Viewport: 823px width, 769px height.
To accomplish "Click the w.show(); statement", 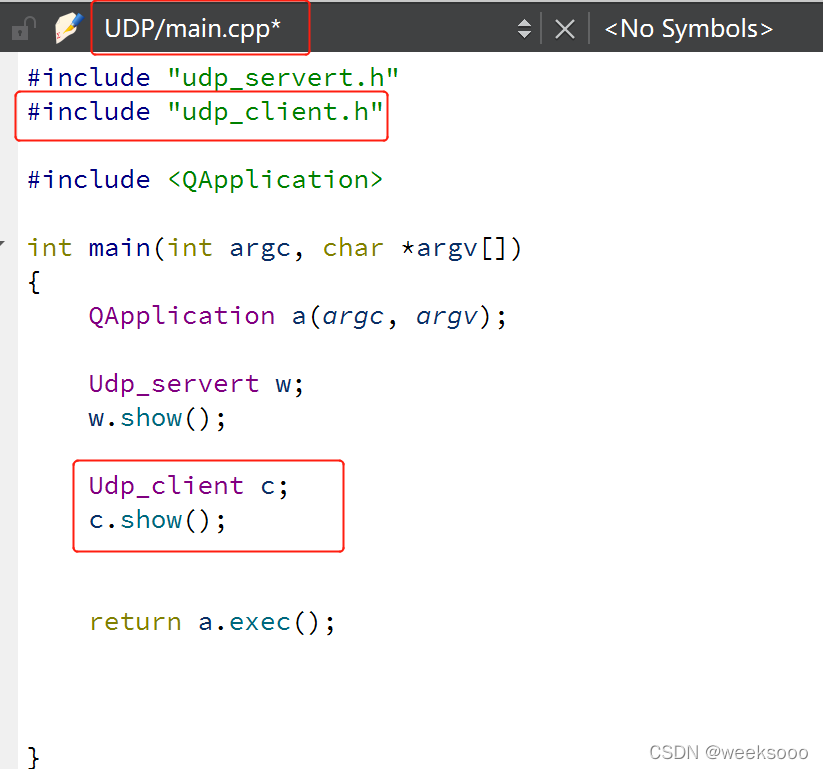I will [x=157, y=418].
